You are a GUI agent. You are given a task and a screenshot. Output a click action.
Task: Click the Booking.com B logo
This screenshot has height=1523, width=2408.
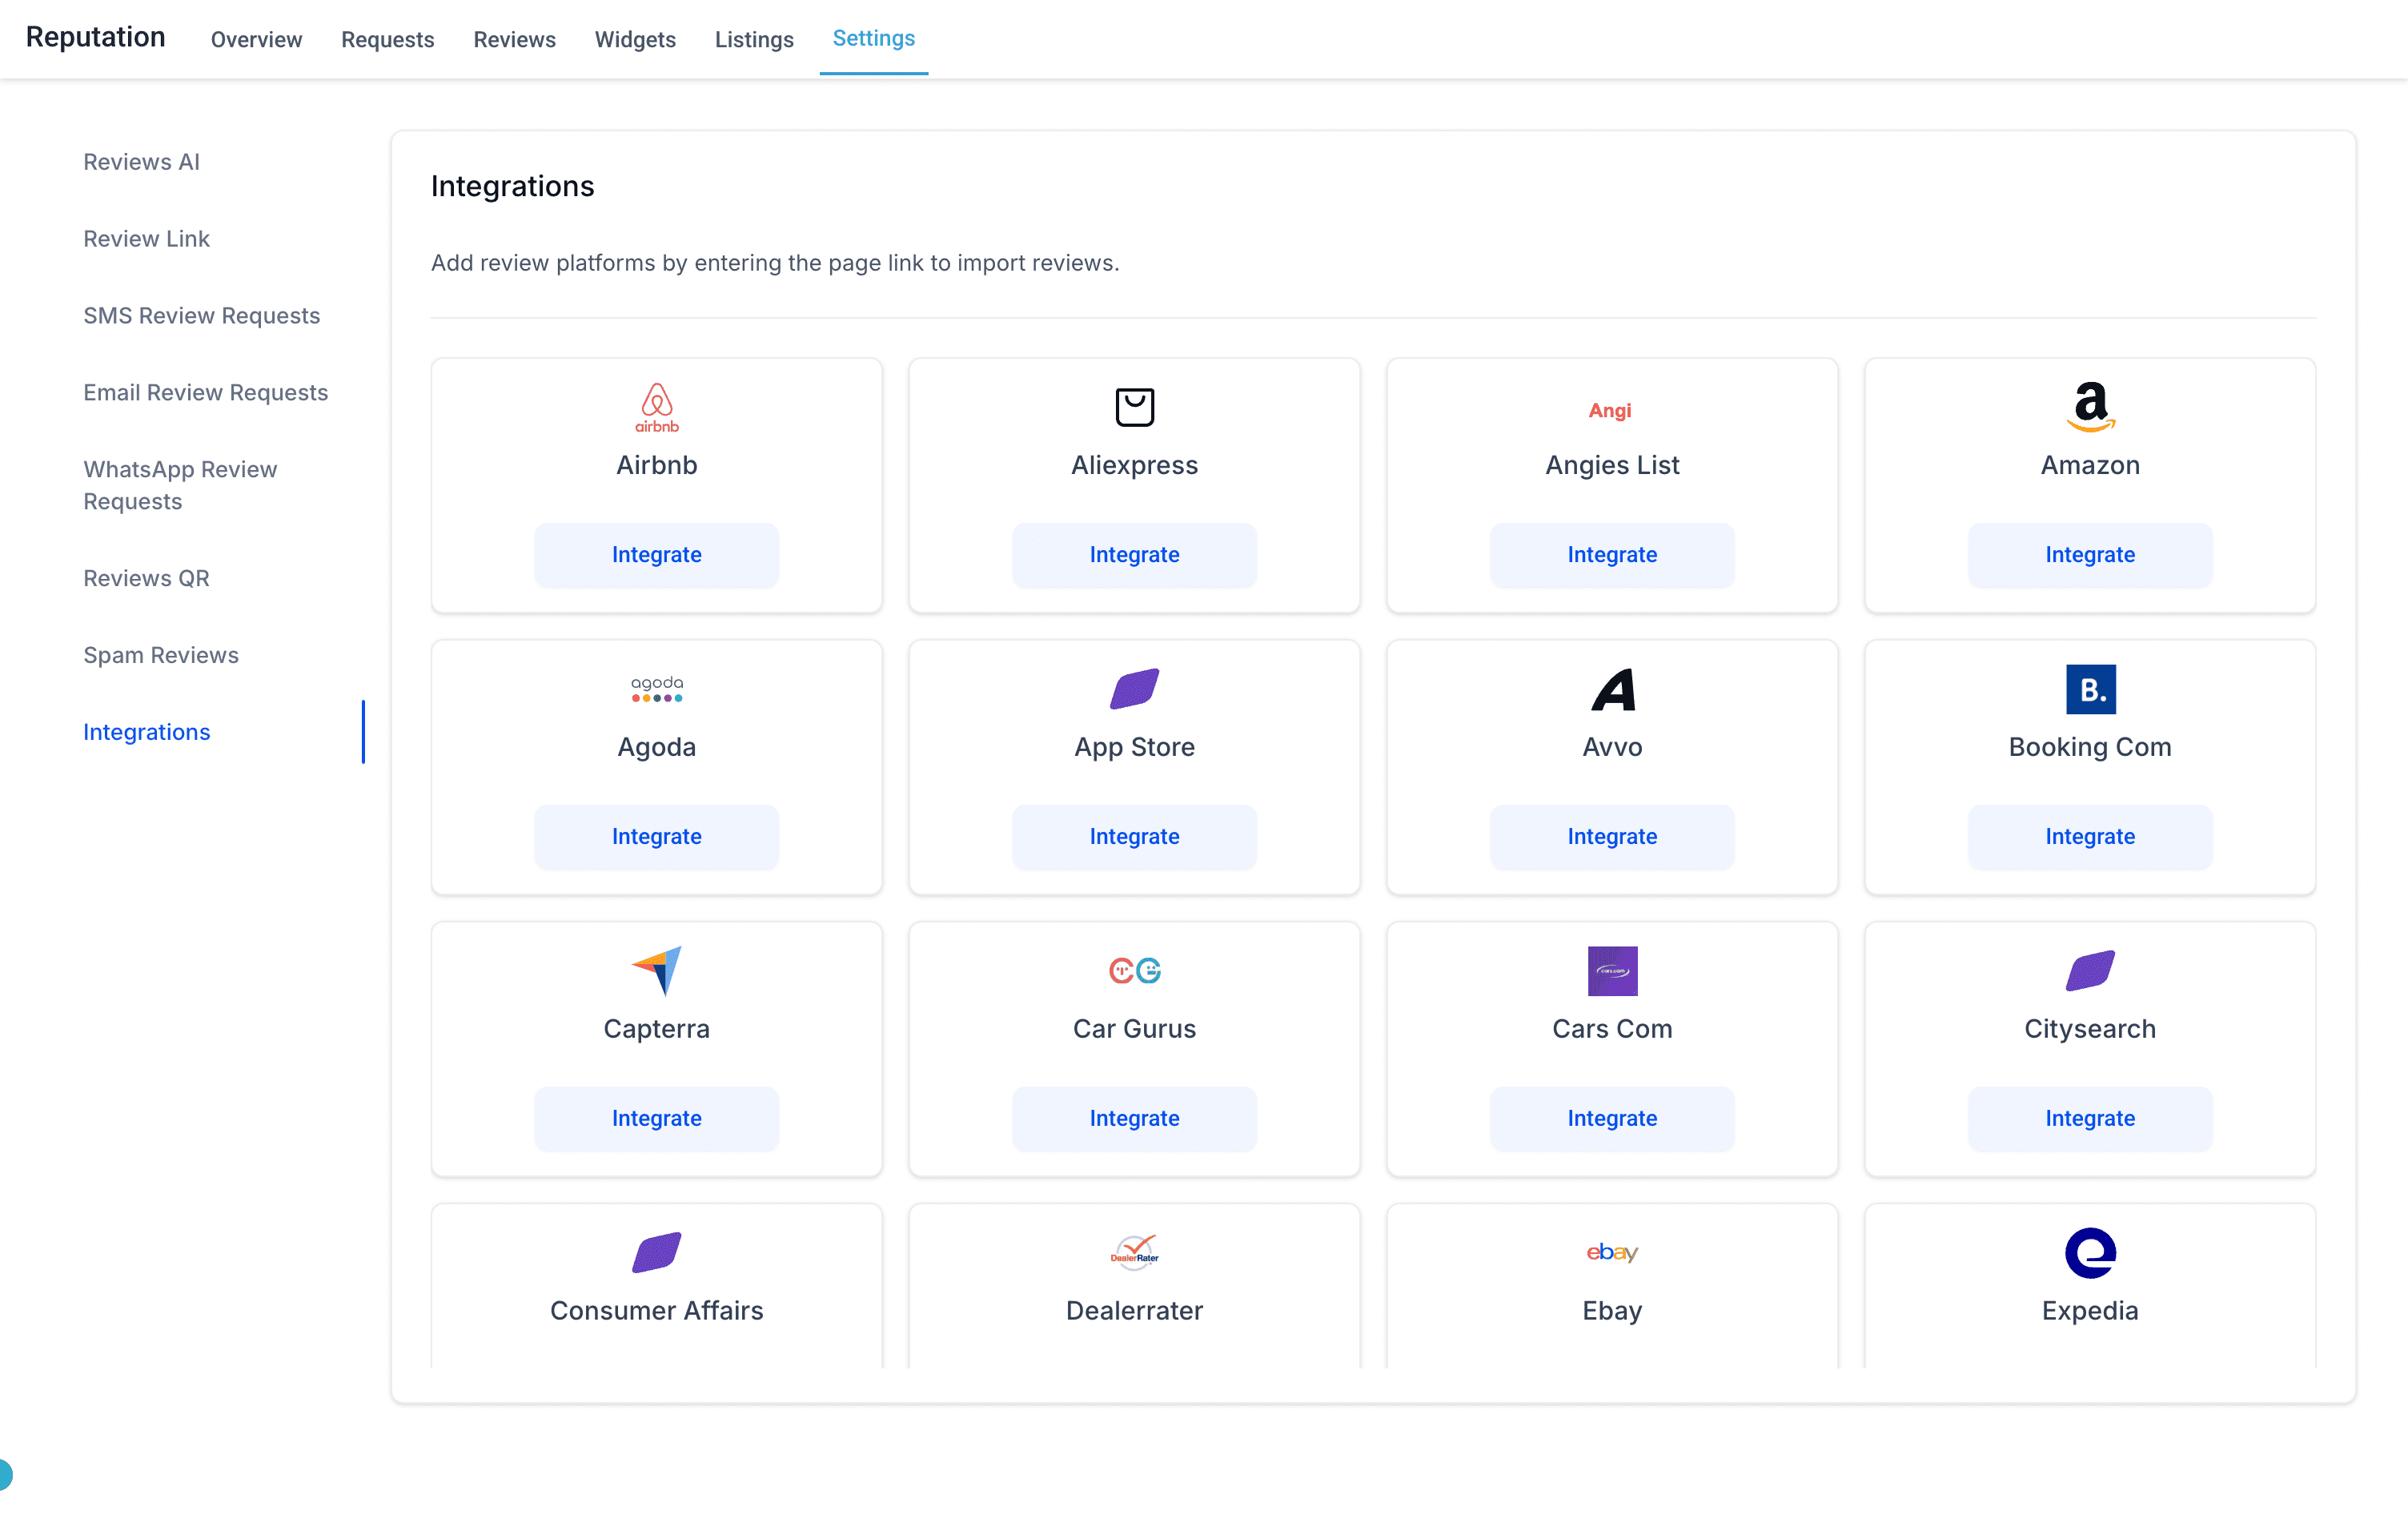point(2090,689)
